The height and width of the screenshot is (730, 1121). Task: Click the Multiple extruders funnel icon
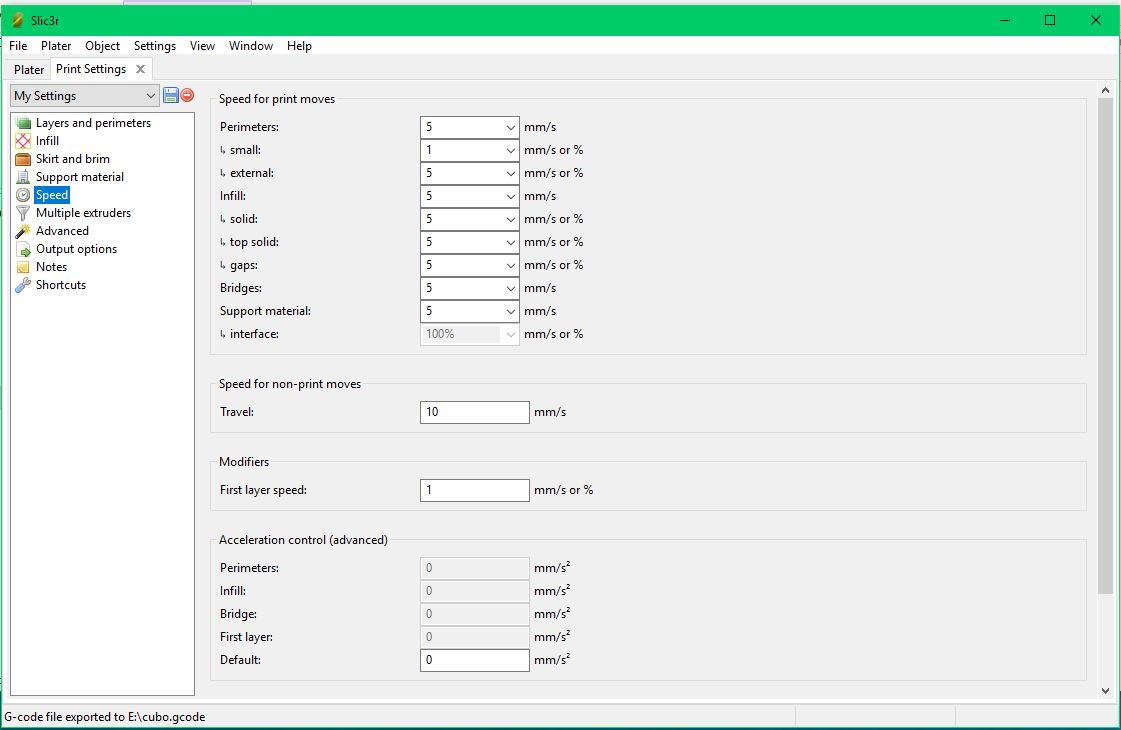23,213
